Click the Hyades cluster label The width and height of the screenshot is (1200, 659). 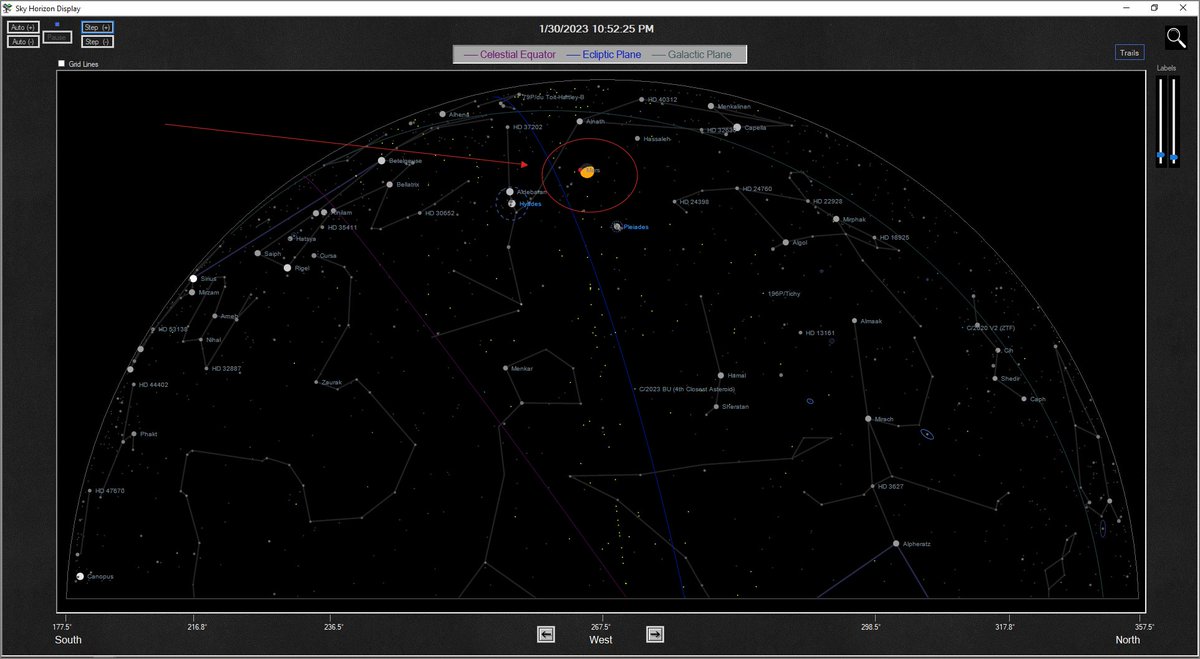pyautogui.click(x=530, y=203)
